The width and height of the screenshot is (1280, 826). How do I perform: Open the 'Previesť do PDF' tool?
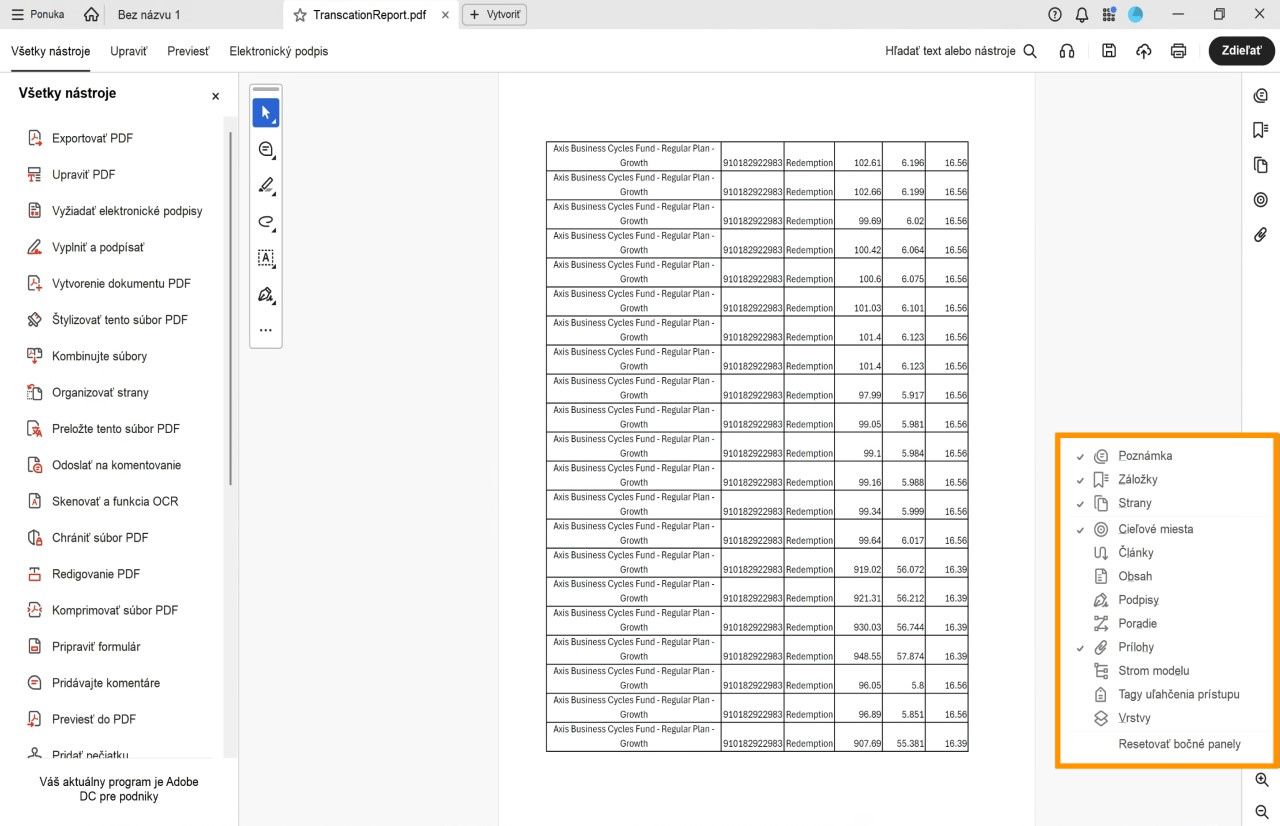click(x=82, y=719)
